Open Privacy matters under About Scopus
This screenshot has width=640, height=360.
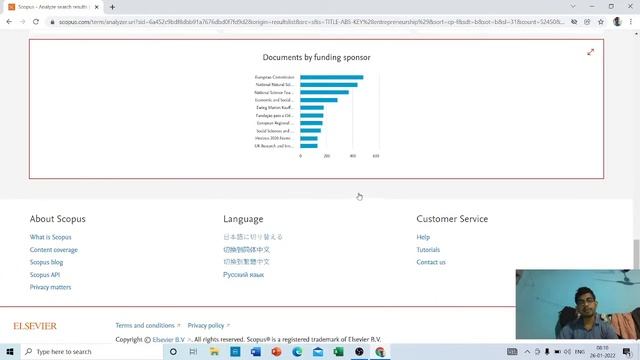click(x=50, y=287)
